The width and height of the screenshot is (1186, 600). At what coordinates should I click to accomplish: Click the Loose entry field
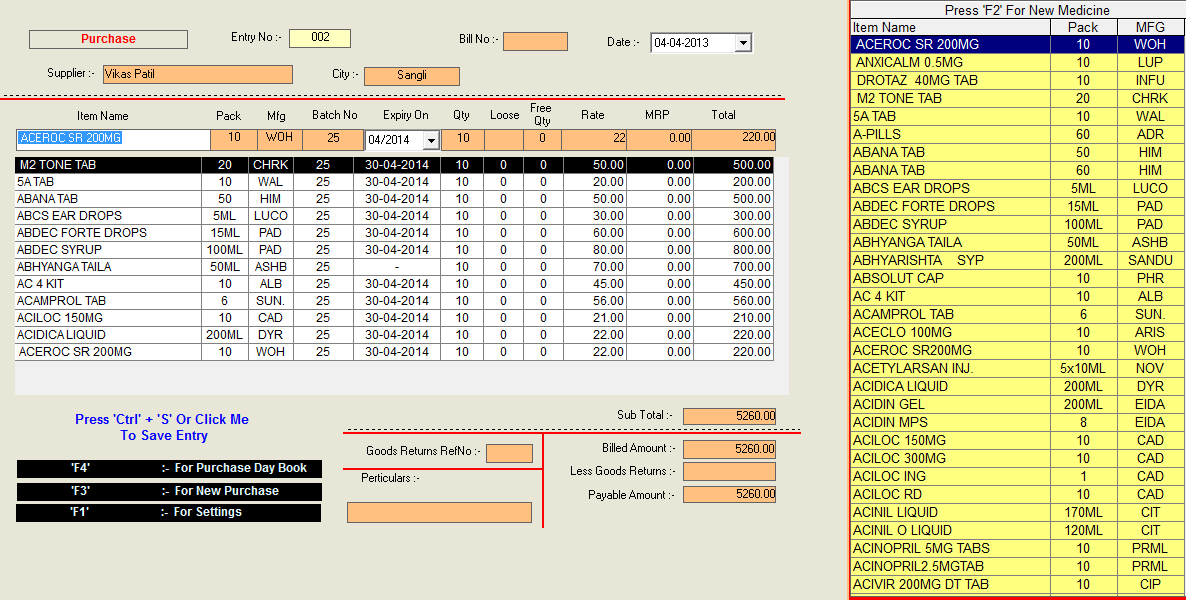(504, 139)
